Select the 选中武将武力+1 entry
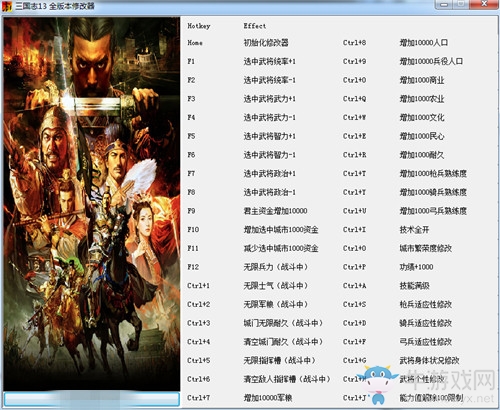The width and height of the screenshot is (500, 410). [269, 99]
